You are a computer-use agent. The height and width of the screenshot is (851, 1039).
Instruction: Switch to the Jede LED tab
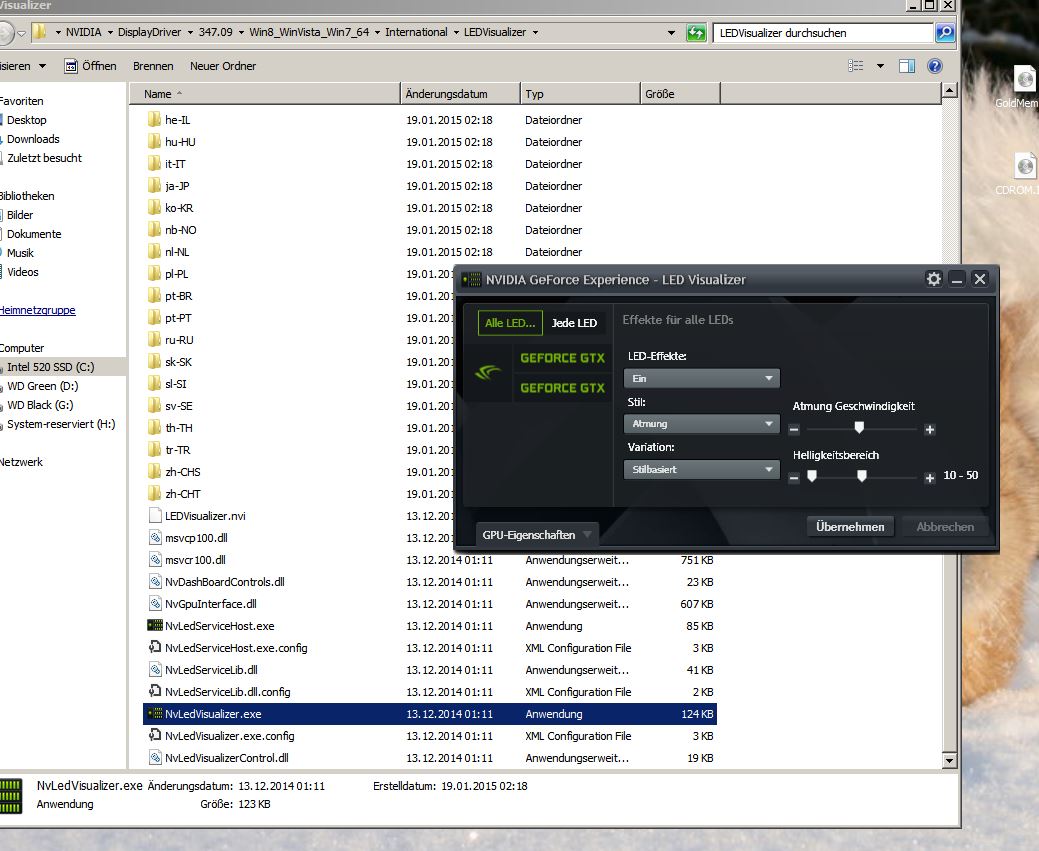coord(574,323)
